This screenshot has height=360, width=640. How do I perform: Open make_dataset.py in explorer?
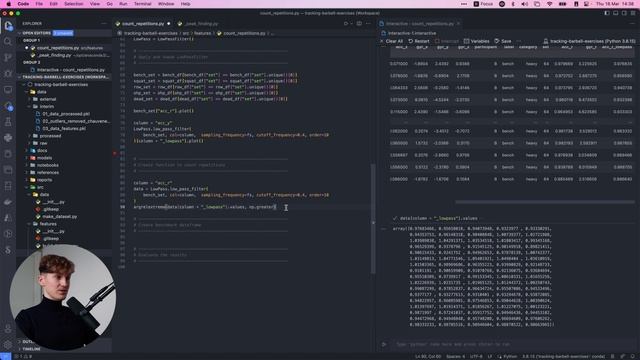click(60, 217)
